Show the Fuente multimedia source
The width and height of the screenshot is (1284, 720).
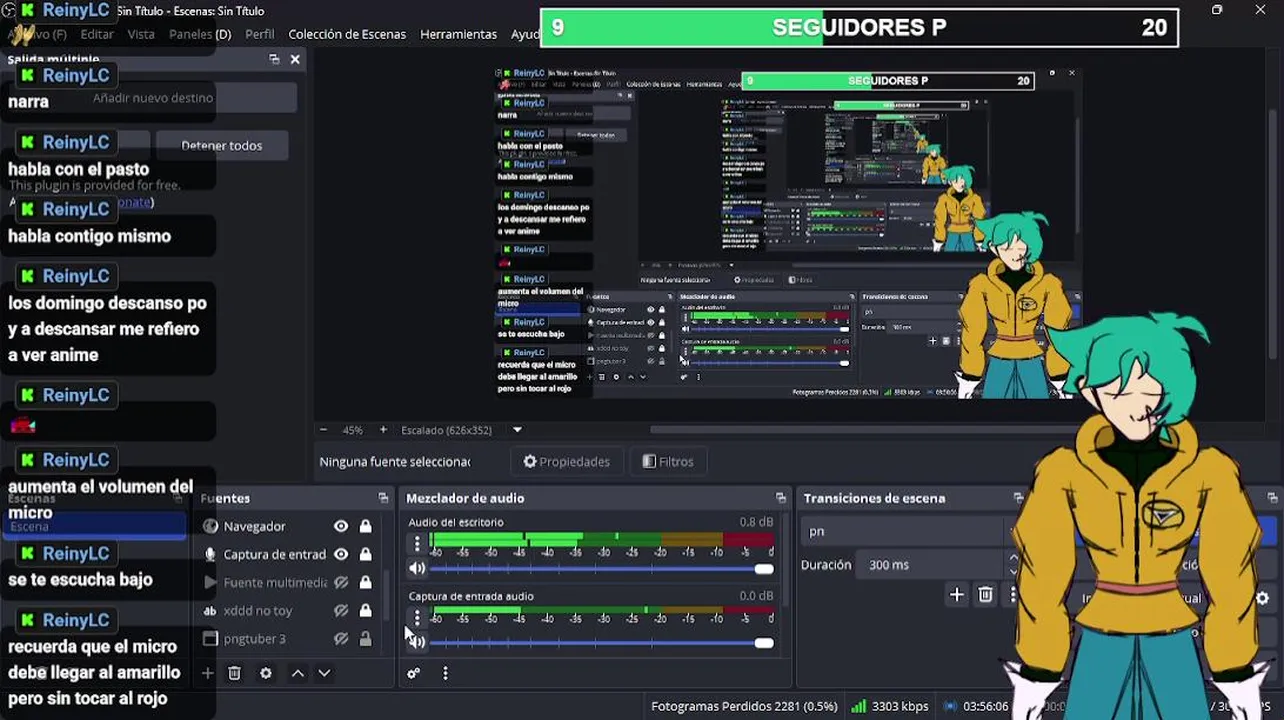[341, 582]
